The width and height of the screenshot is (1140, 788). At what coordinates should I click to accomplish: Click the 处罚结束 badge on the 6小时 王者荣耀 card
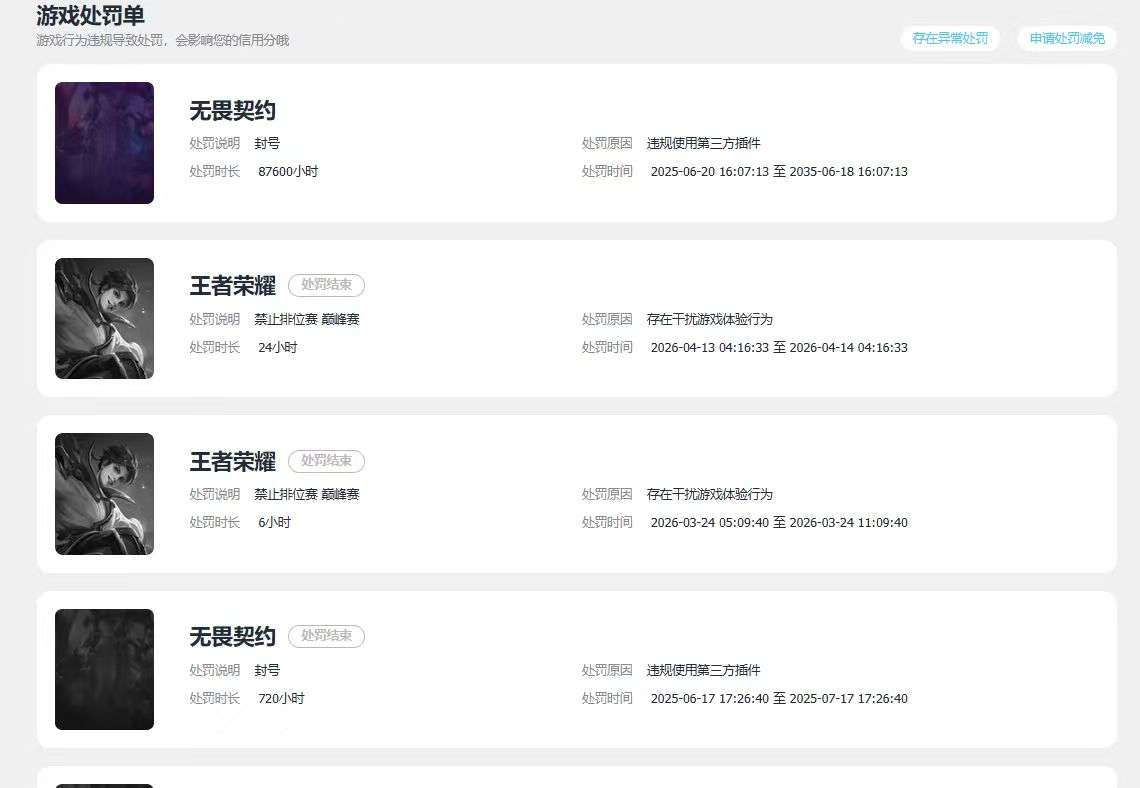click(326, 461)
